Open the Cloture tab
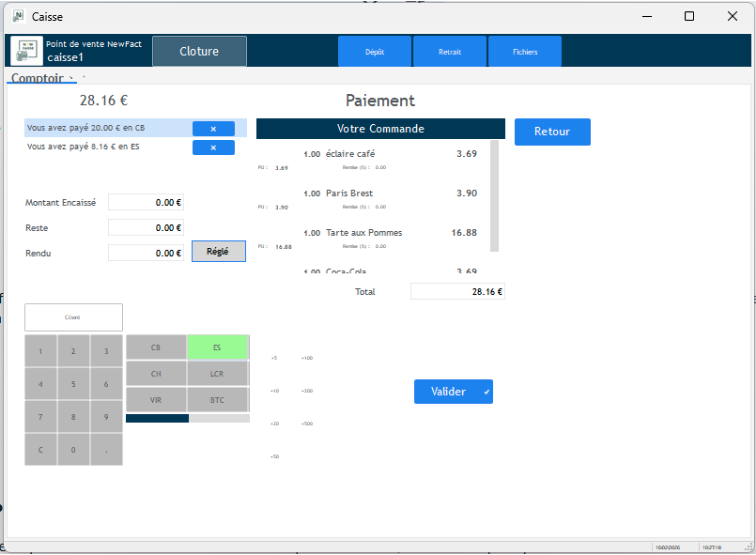The image size is (756, 555). [199, 51]
